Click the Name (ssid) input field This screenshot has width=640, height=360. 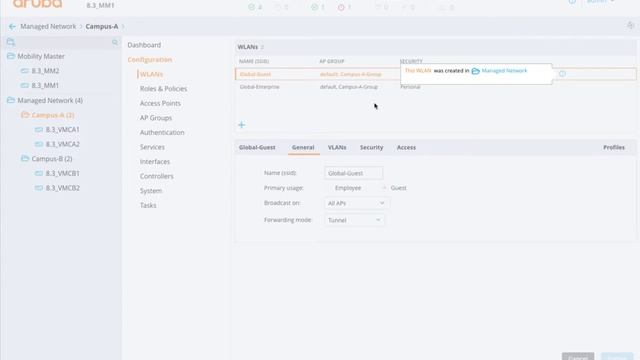(x=353, y=173)
